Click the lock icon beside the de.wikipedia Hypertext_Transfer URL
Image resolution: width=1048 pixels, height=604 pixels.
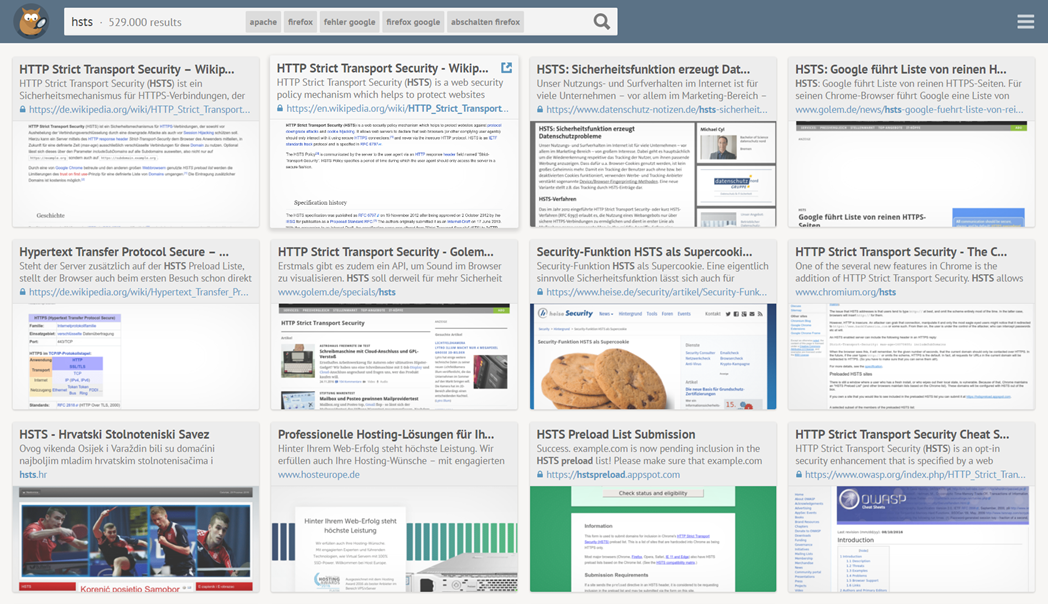(23, 292)
